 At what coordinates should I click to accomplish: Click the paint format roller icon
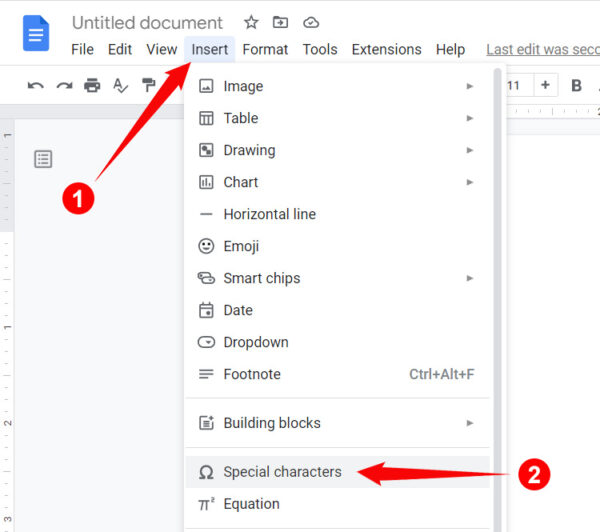pos(149,86)
